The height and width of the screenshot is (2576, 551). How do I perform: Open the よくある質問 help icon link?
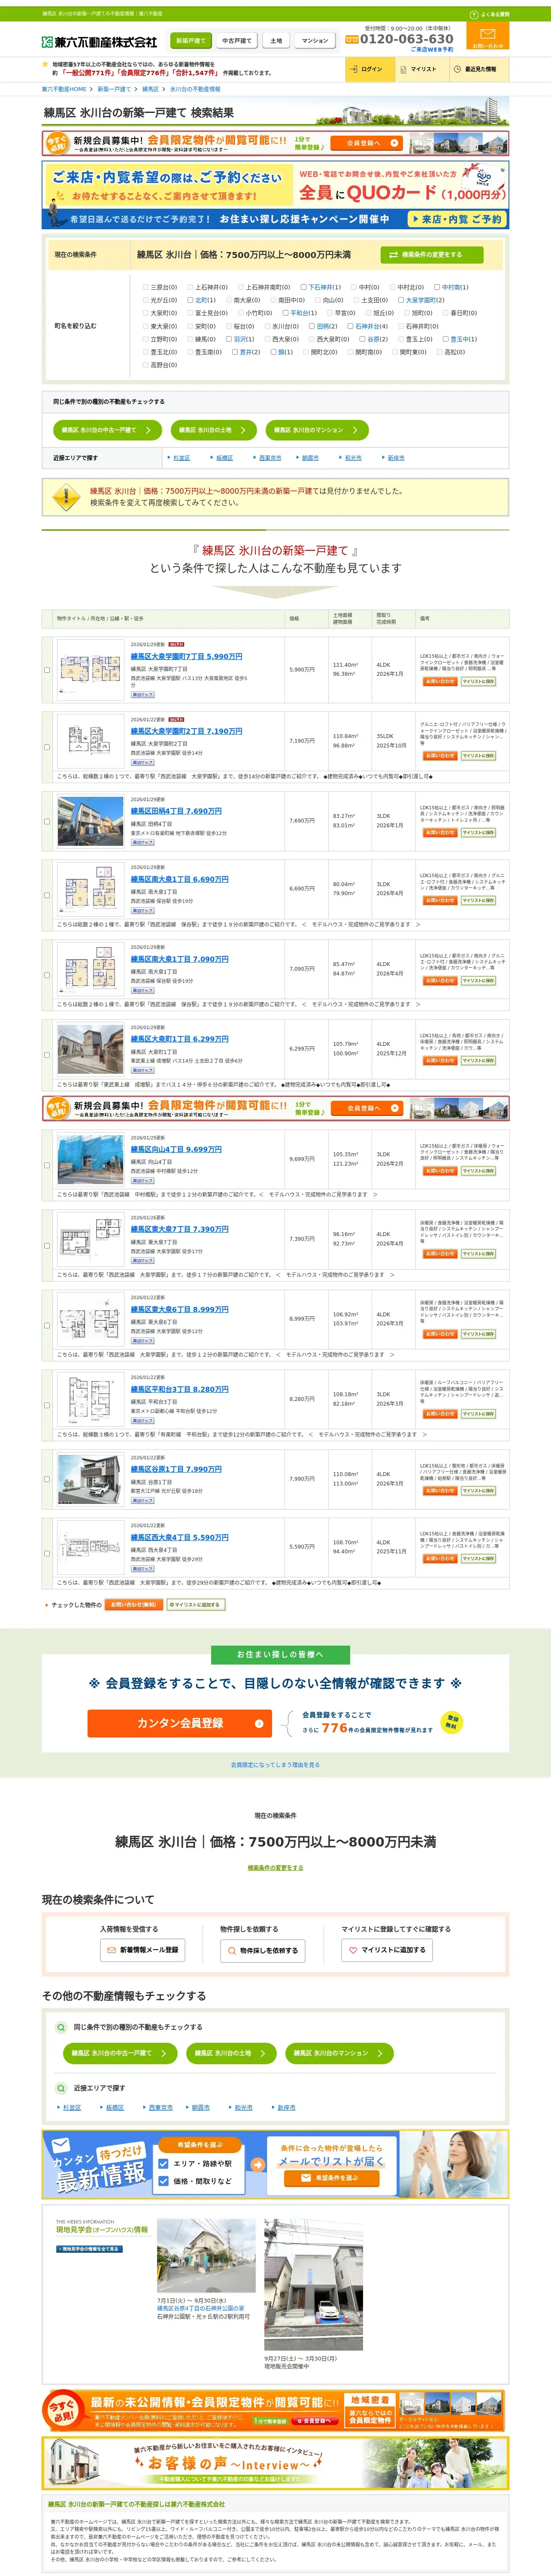tap(489, 15)
